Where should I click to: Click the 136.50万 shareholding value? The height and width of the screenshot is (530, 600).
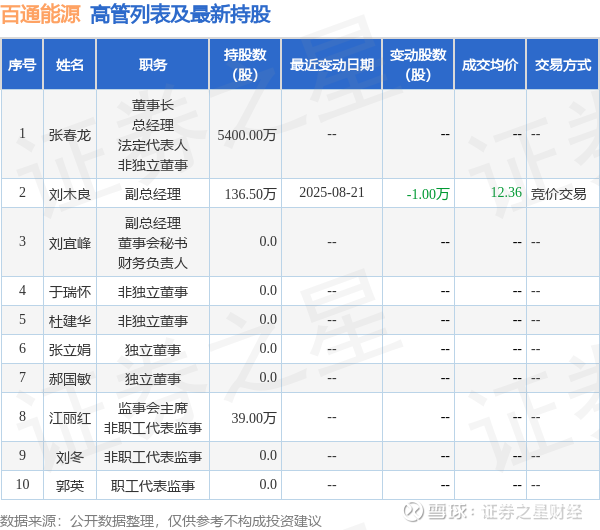click(250, 194)
